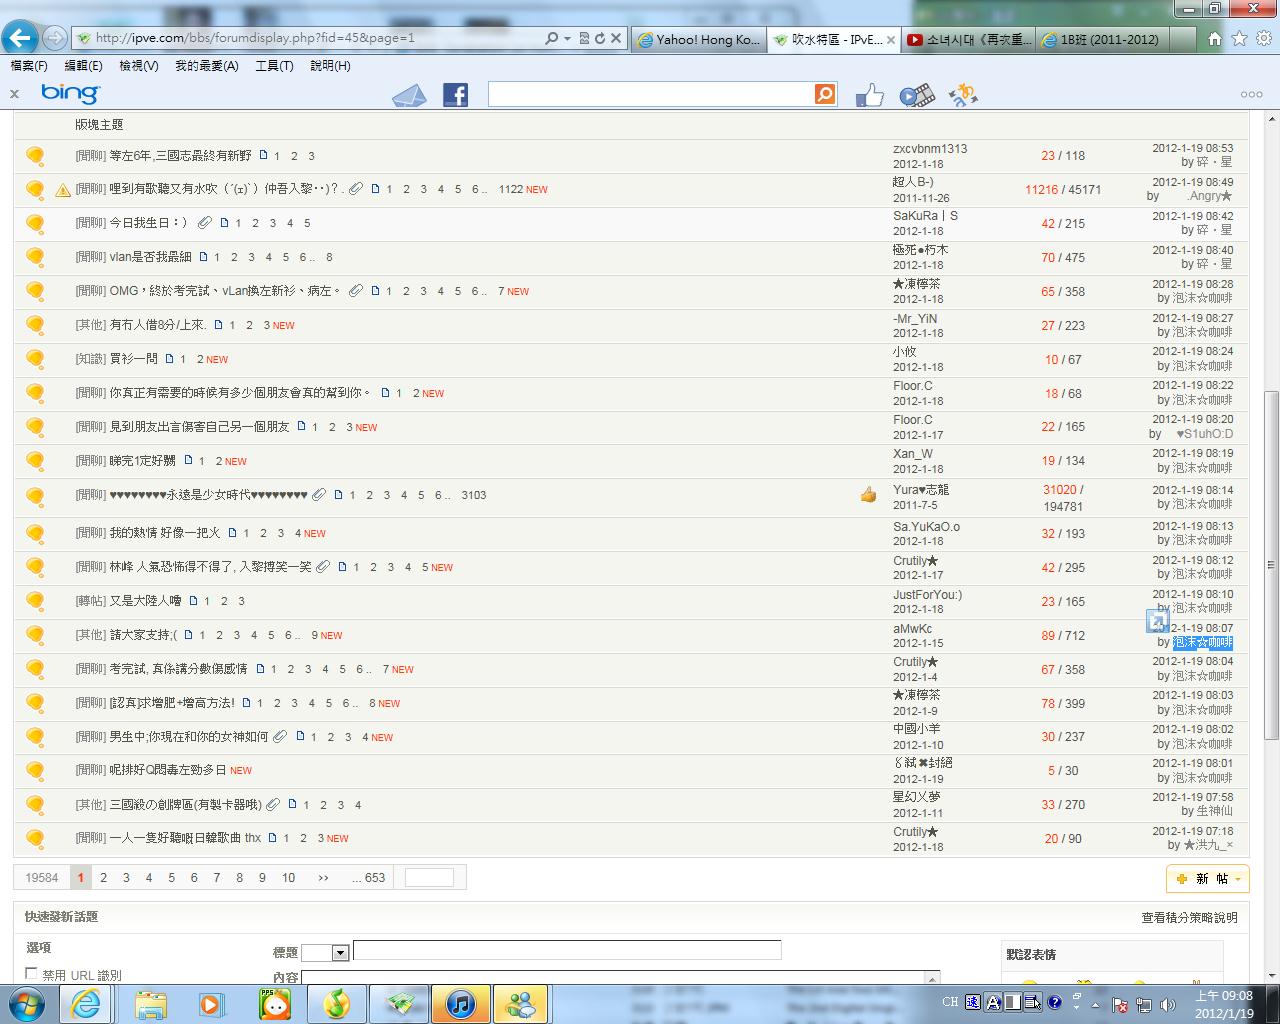
Task: Expand the address bar search dropdown arrow
Action: pyautogui.click(x=567, y=38)
